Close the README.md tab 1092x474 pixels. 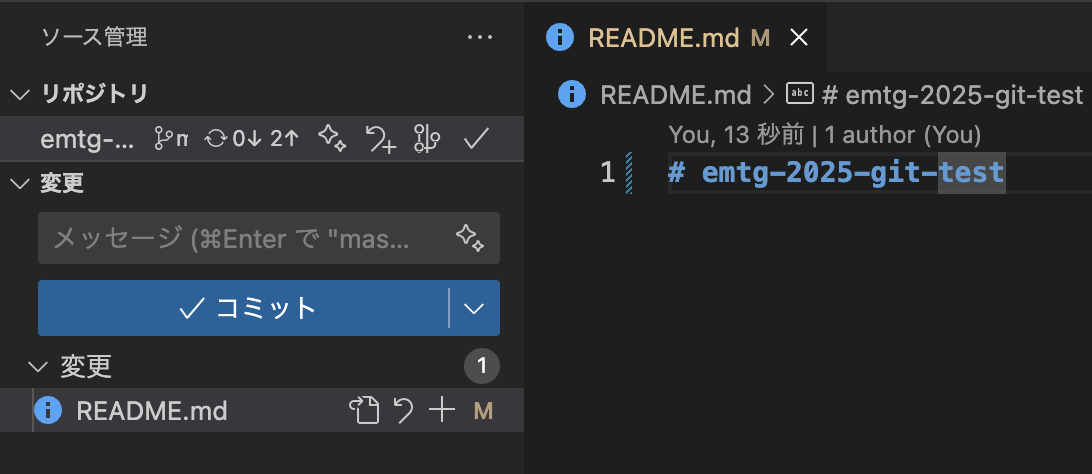tap(799, 38)
